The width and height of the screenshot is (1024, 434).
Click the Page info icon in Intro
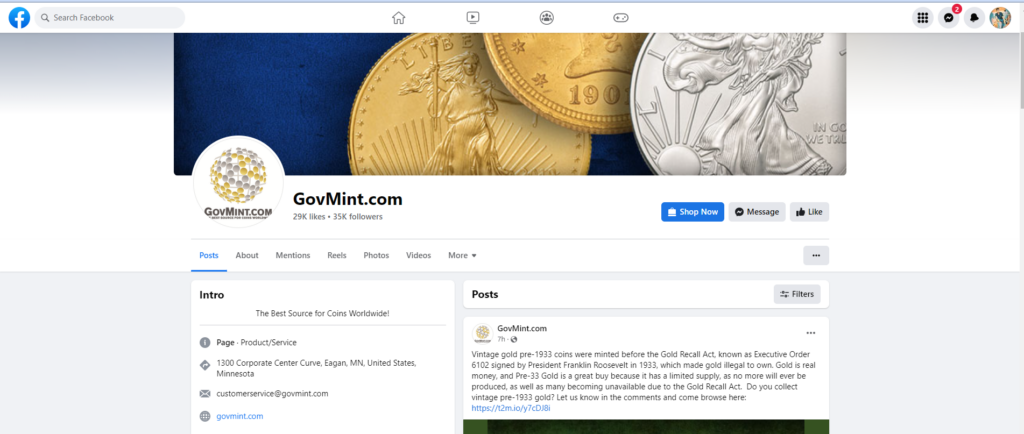click(x=205, y=342)
